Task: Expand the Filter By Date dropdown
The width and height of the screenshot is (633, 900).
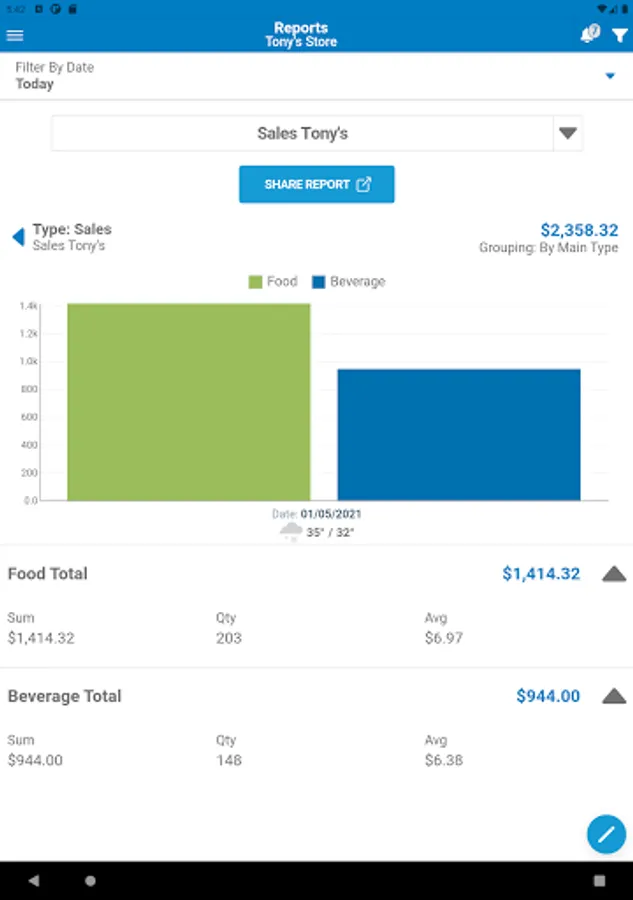Action: tap(610, 76)
